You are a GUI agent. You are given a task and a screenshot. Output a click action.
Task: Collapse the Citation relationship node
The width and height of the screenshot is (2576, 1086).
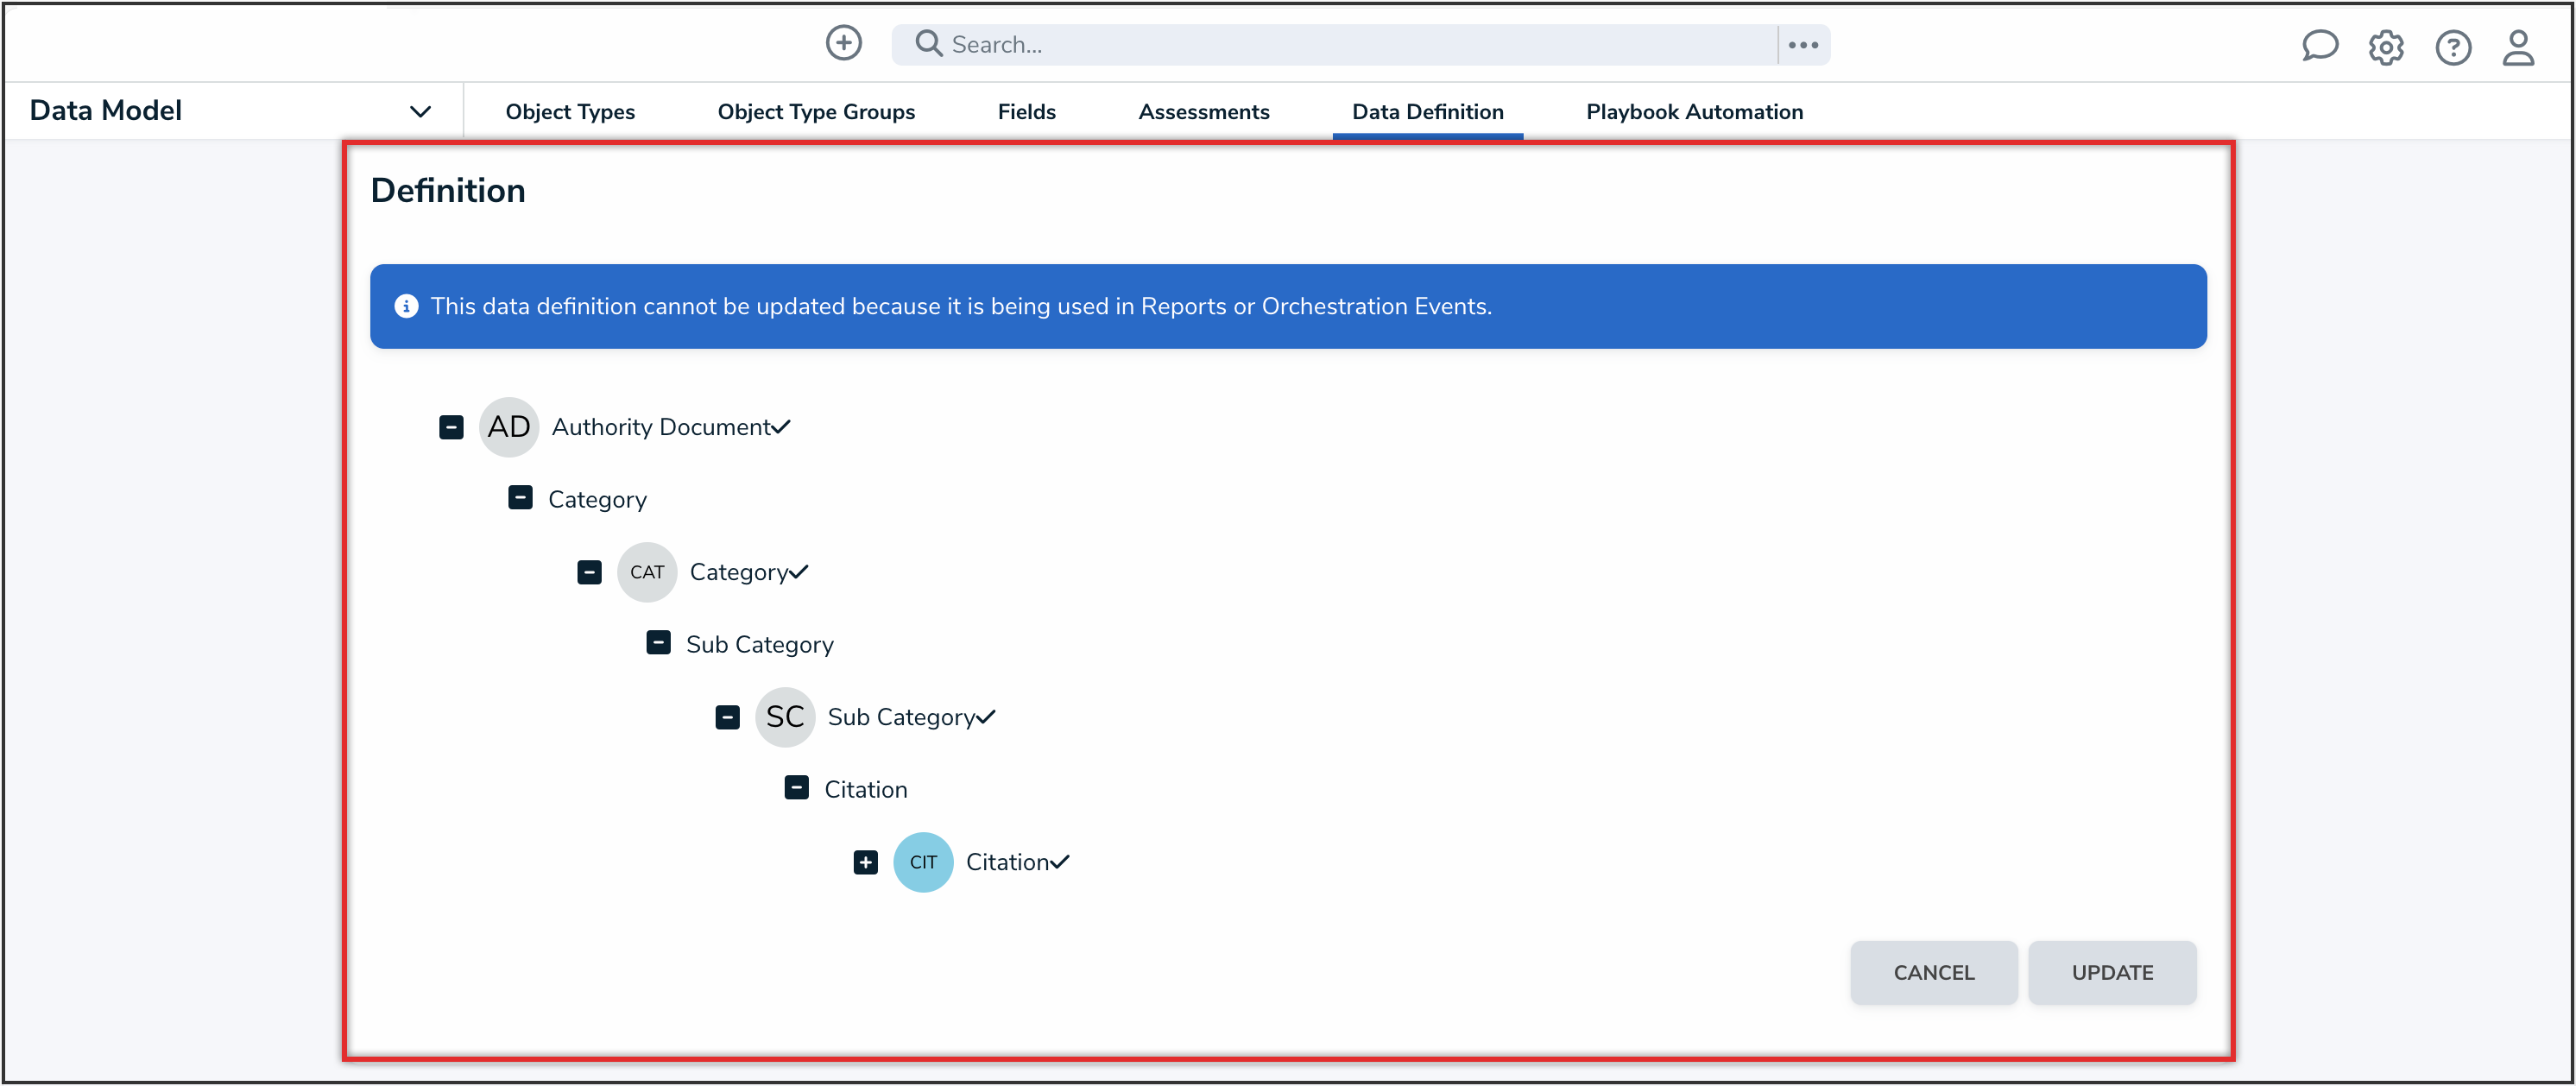click(796, 788)
